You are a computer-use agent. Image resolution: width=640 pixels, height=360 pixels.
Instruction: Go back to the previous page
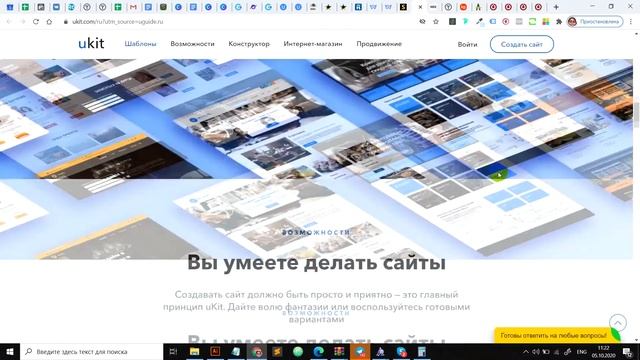tap(9, 22)
